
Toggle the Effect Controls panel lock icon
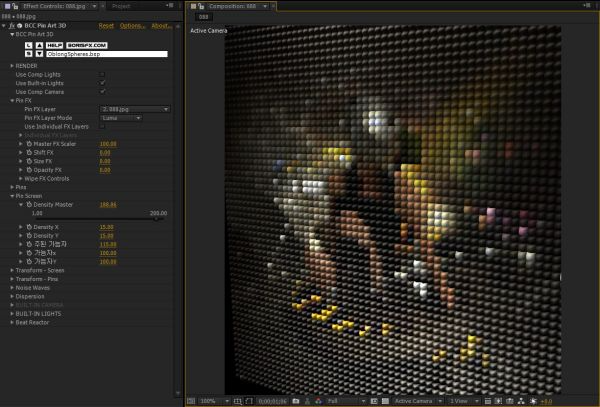click(15, 6)
